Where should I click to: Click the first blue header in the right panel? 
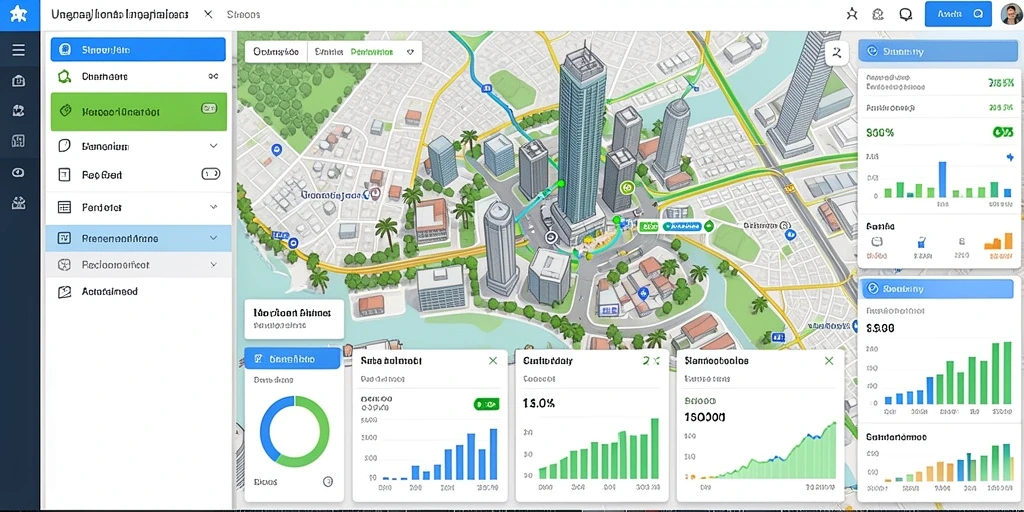click(x=937, y=51)
